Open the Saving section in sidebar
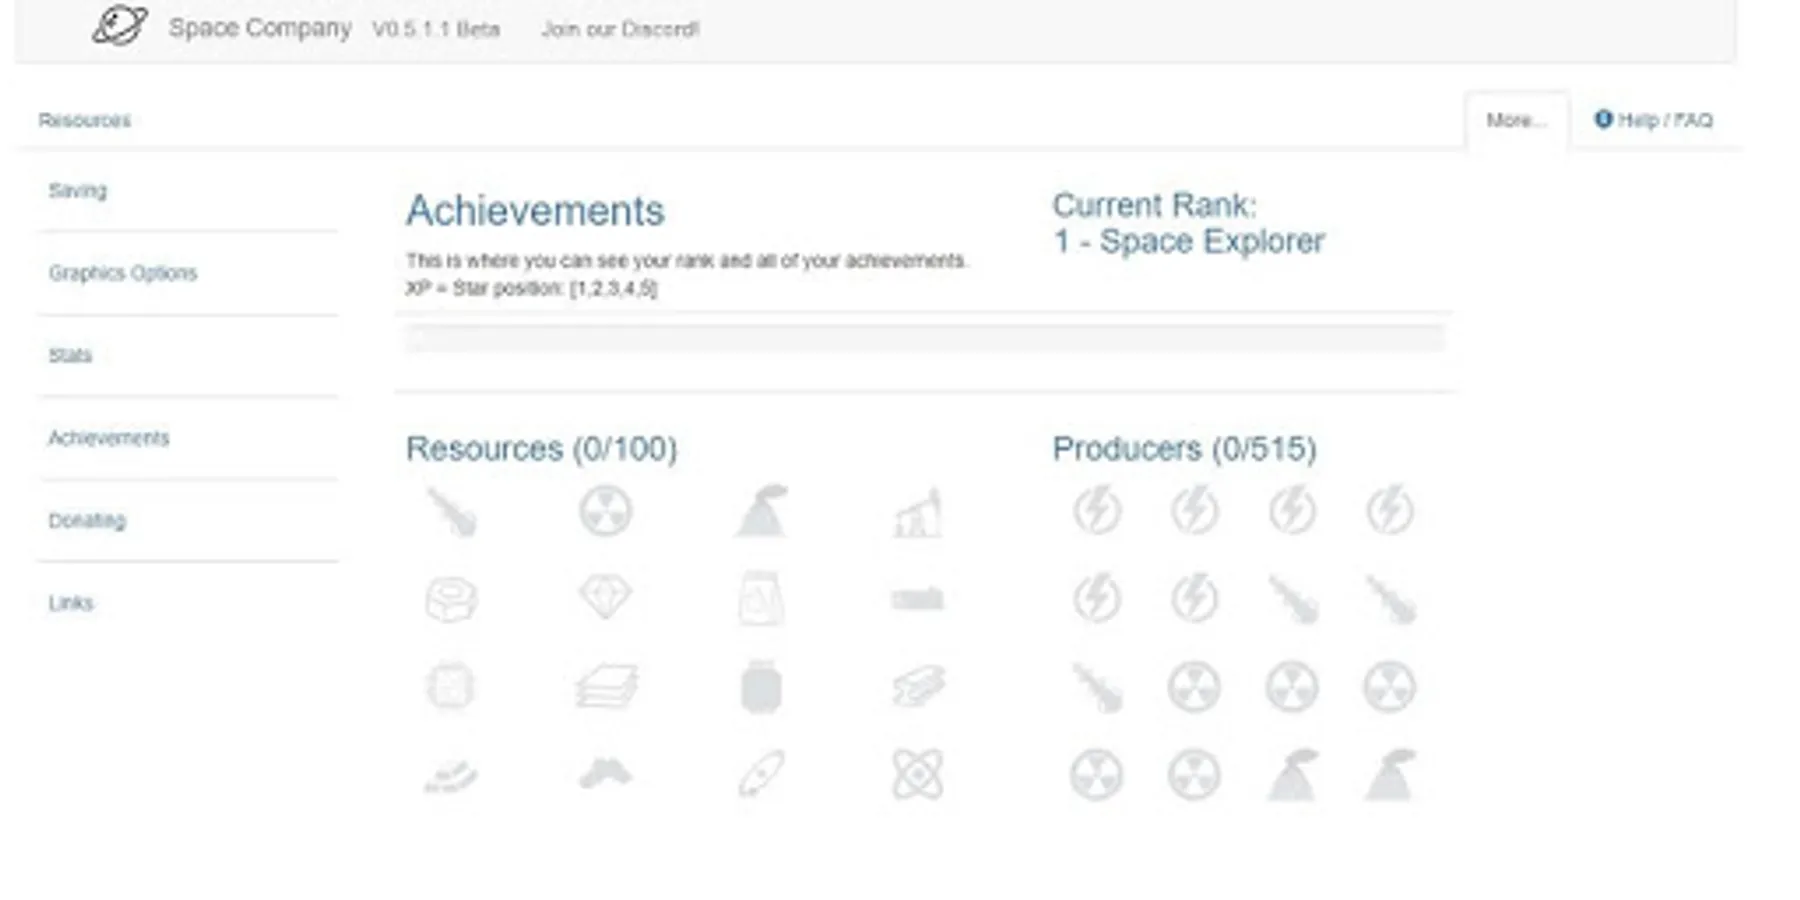Image resolution: width=1800 pixels, height=900 pixels. click(x=78, y=191)
